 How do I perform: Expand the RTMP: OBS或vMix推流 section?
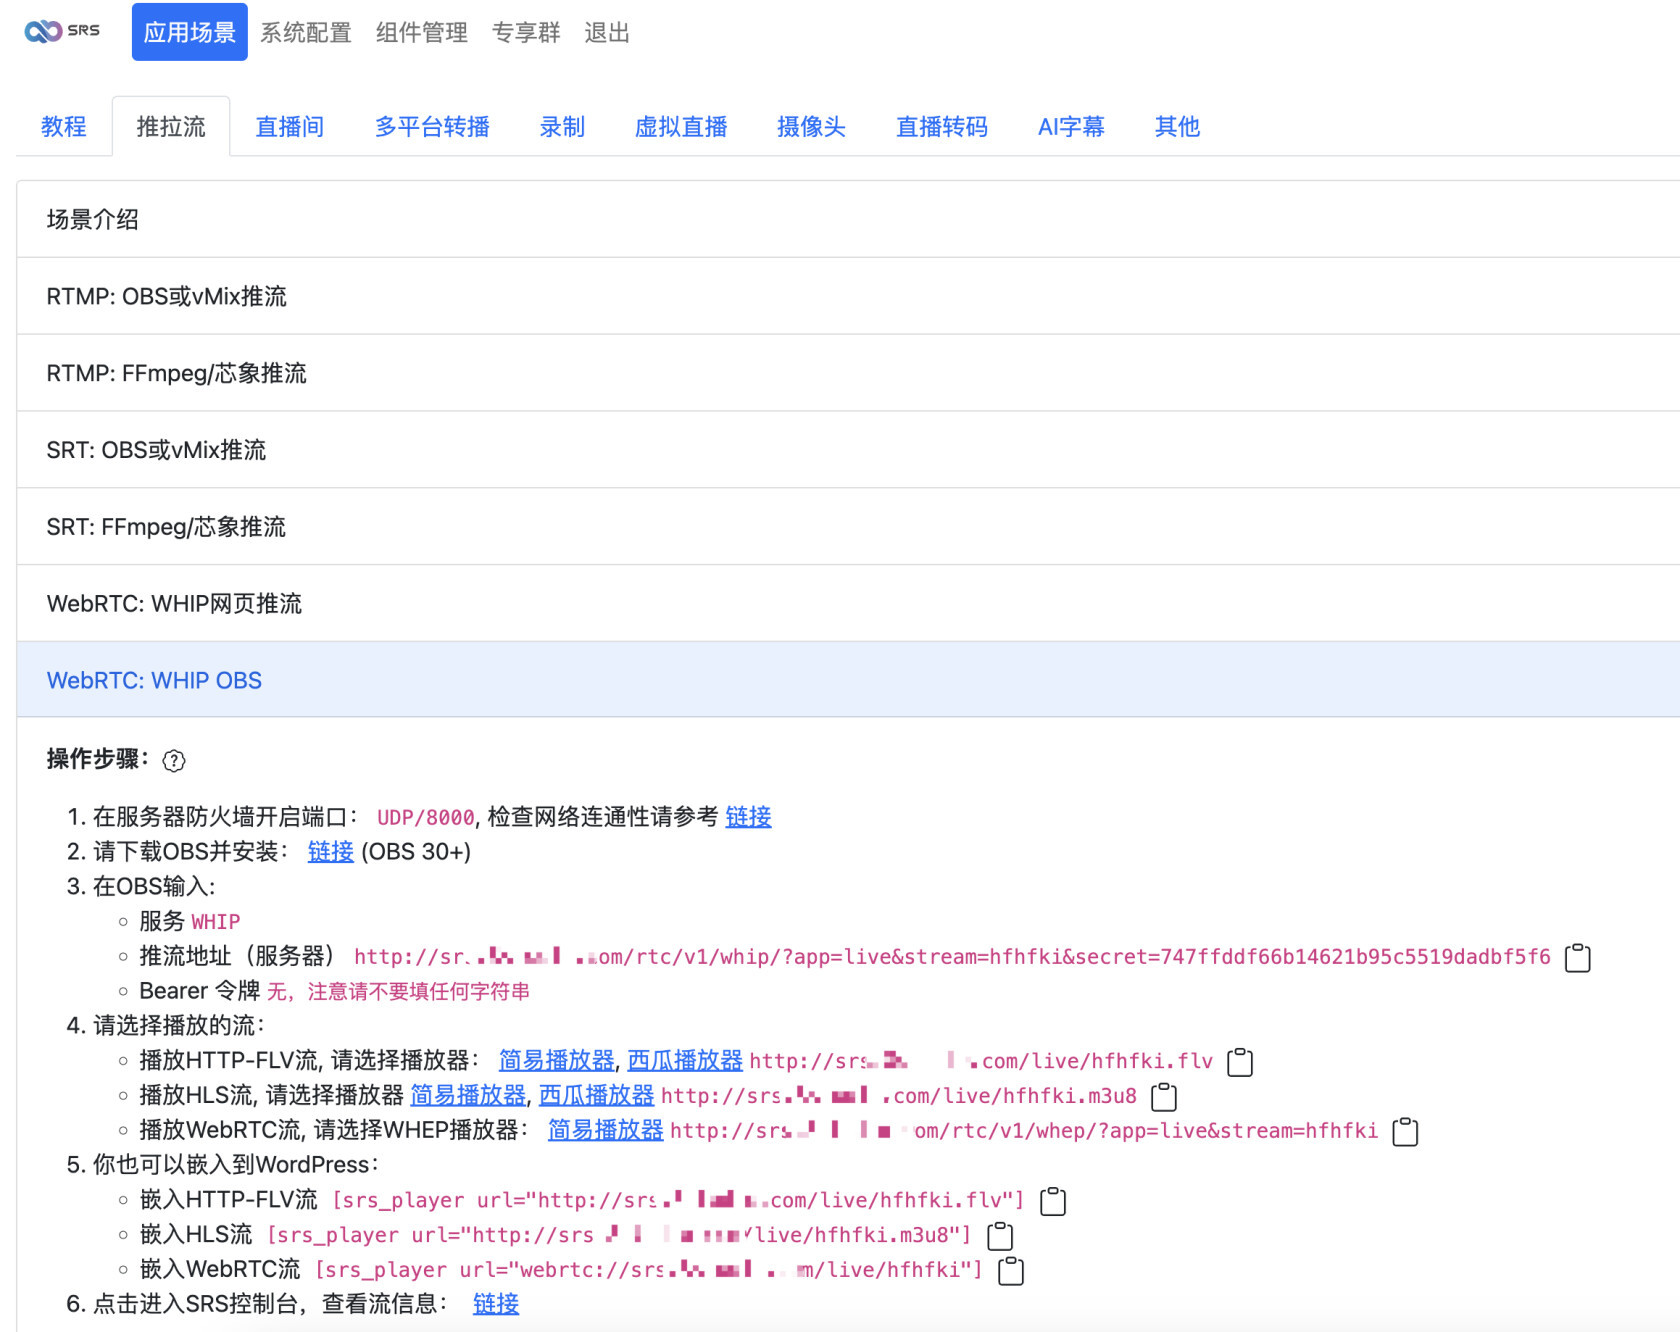(848, 296)
